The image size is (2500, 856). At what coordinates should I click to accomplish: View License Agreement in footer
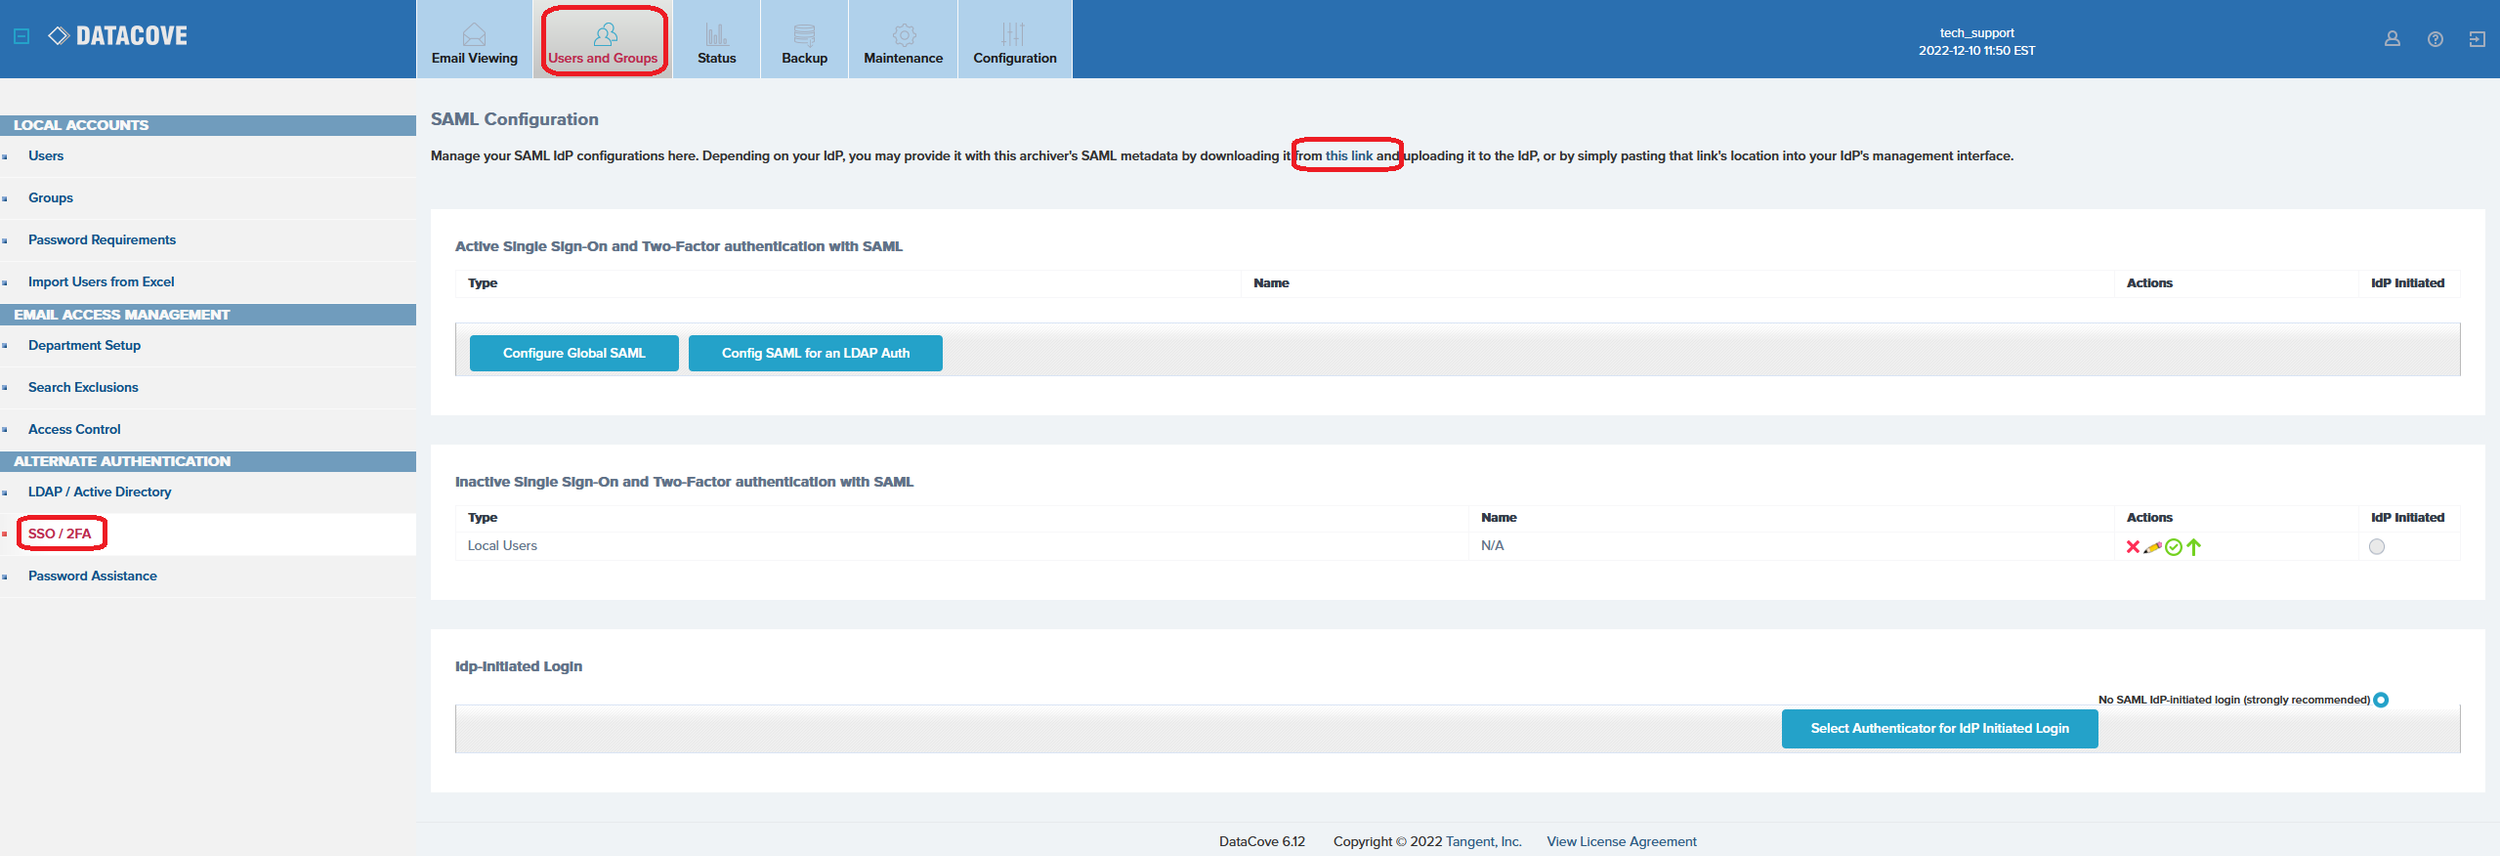tap(1621, 842)
